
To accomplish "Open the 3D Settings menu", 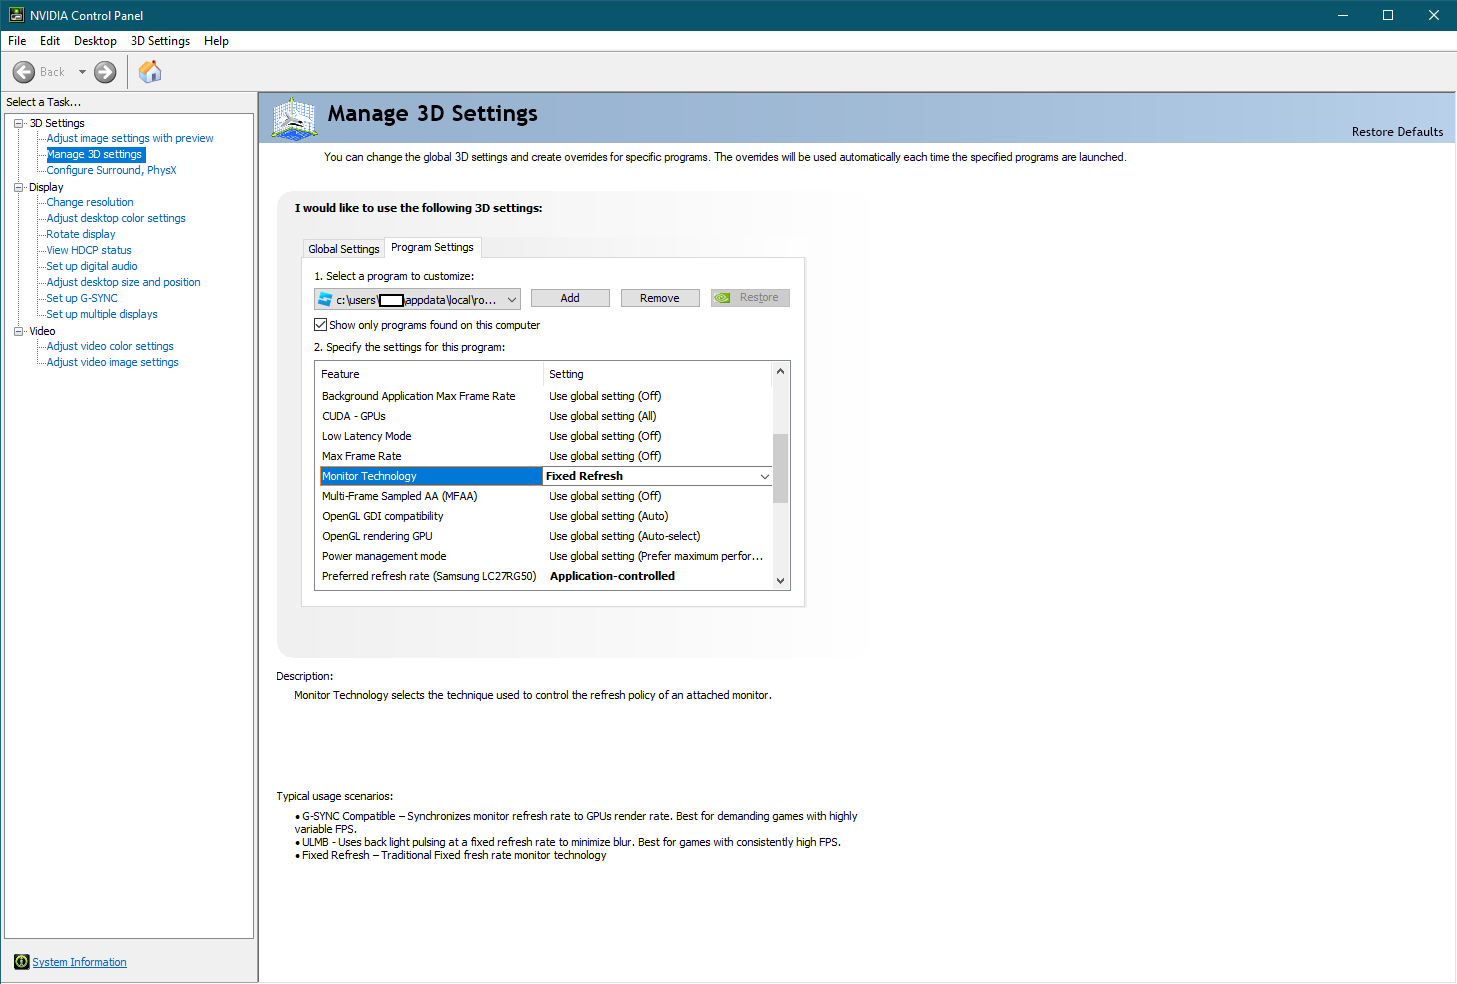I will (160, 41).
